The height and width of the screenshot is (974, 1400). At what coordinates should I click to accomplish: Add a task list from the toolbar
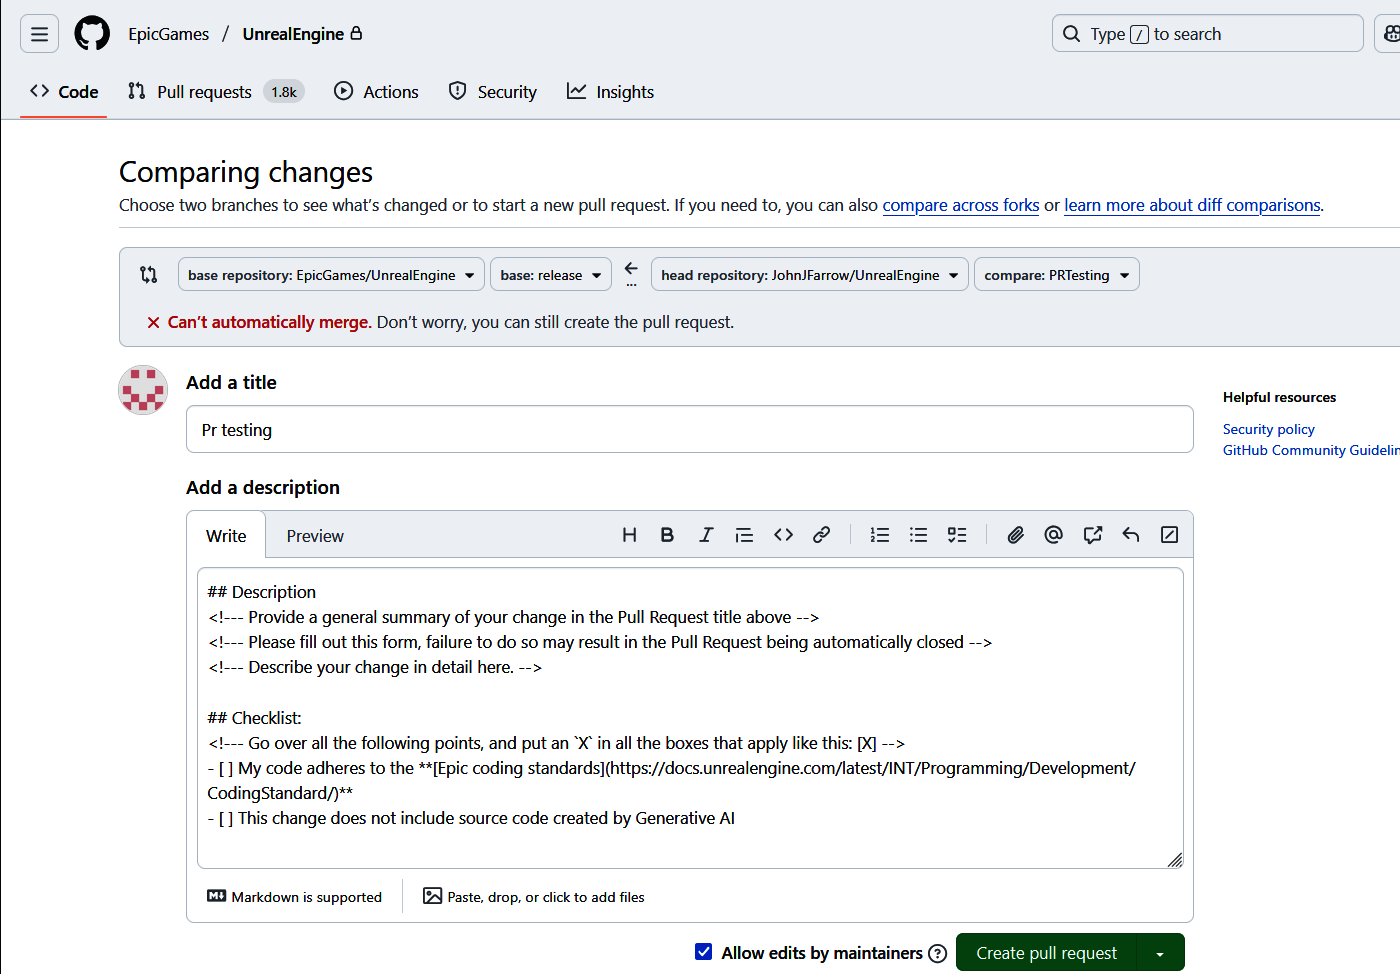[957, 535]
